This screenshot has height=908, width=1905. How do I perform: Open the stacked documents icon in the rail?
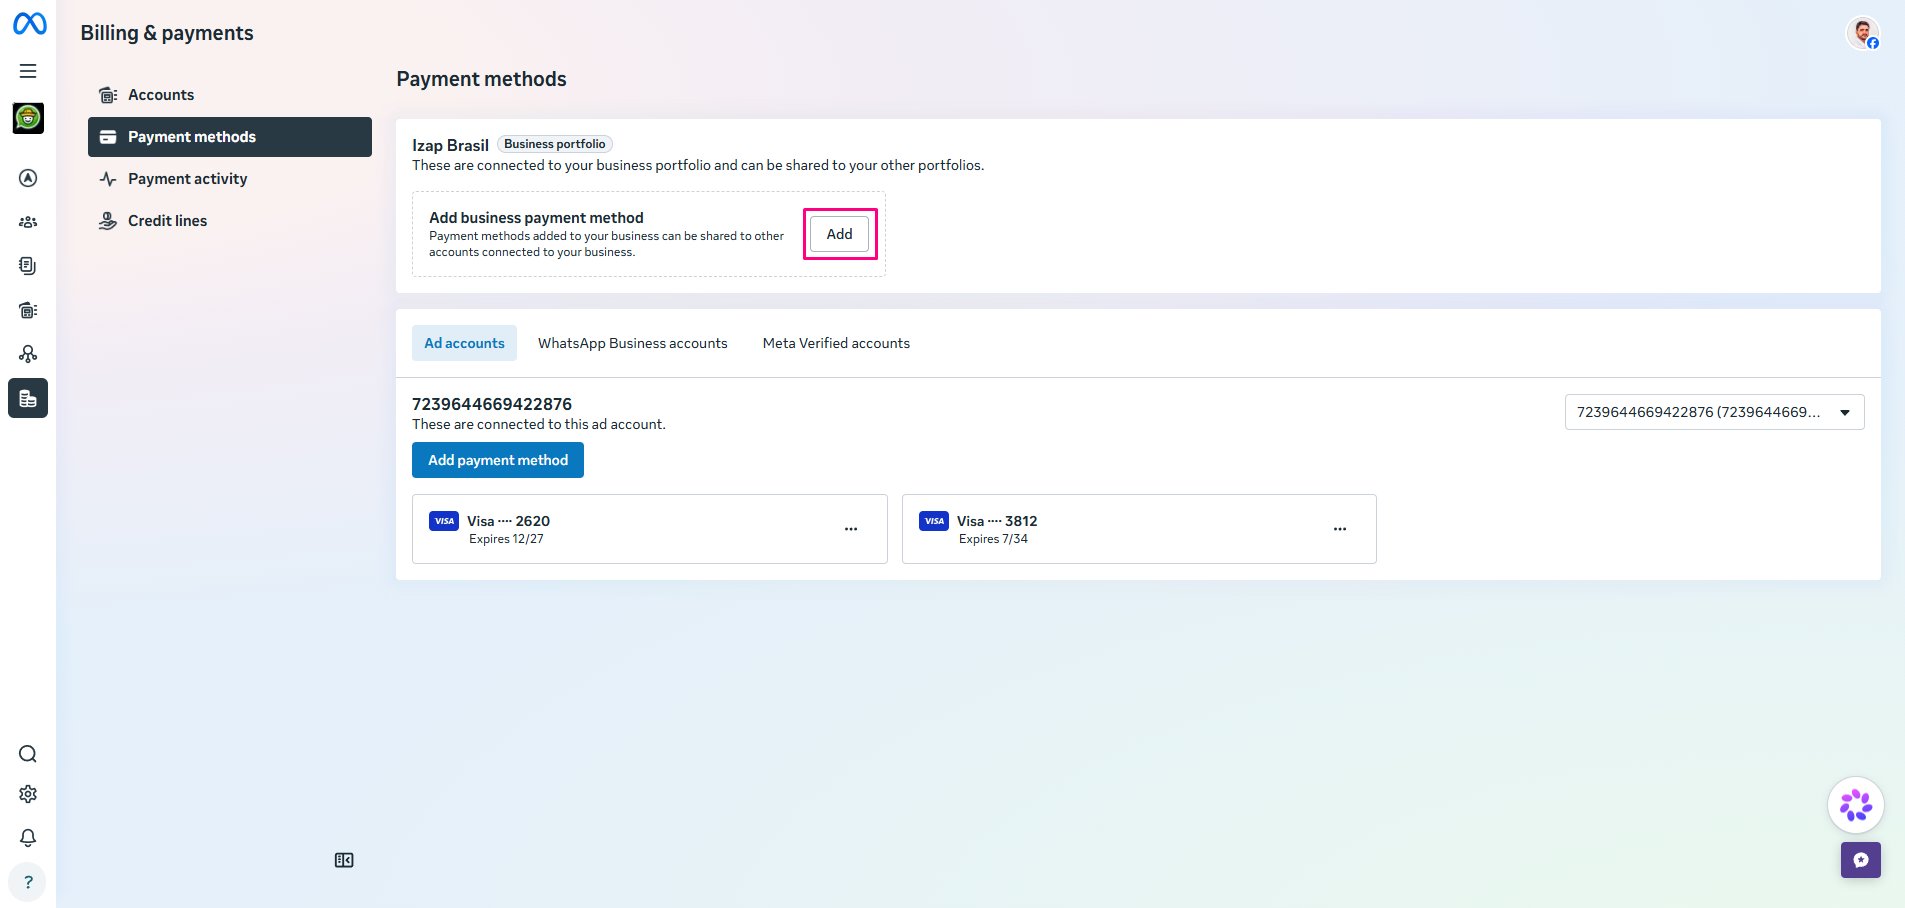click(28, 266)
